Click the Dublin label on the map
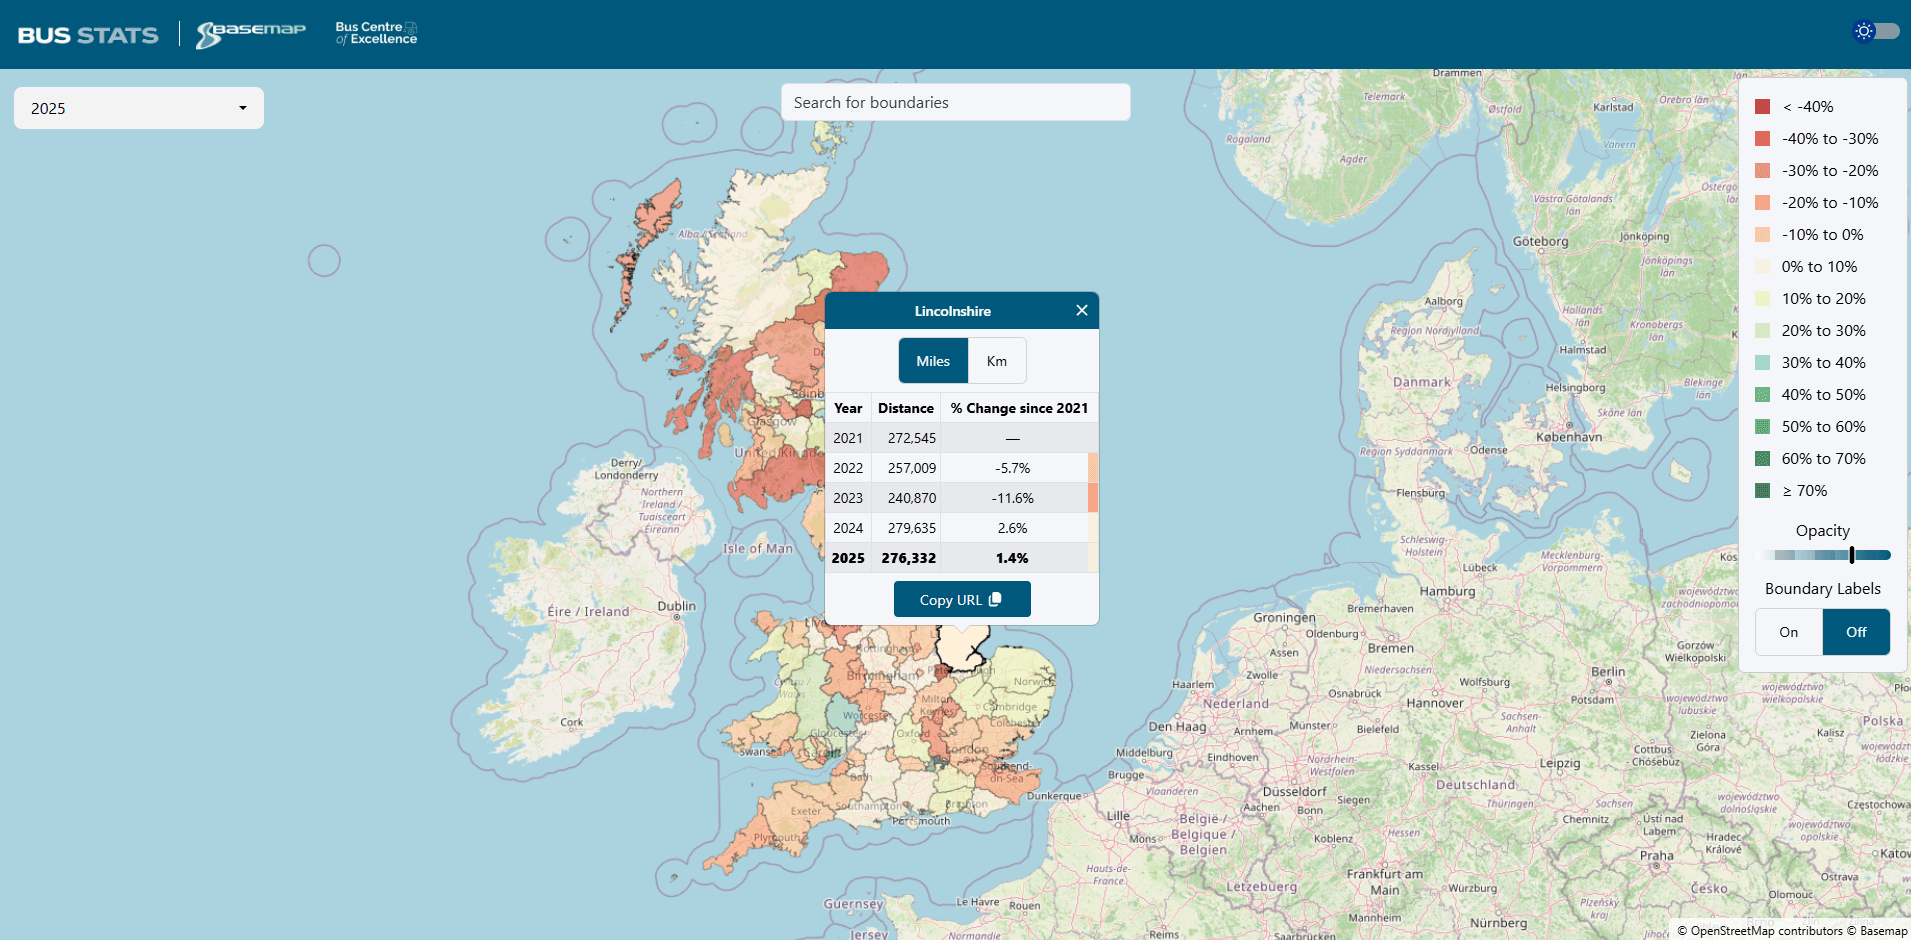Image resolution: width=1911 pixels, height=940 pixels. point(677,606)
